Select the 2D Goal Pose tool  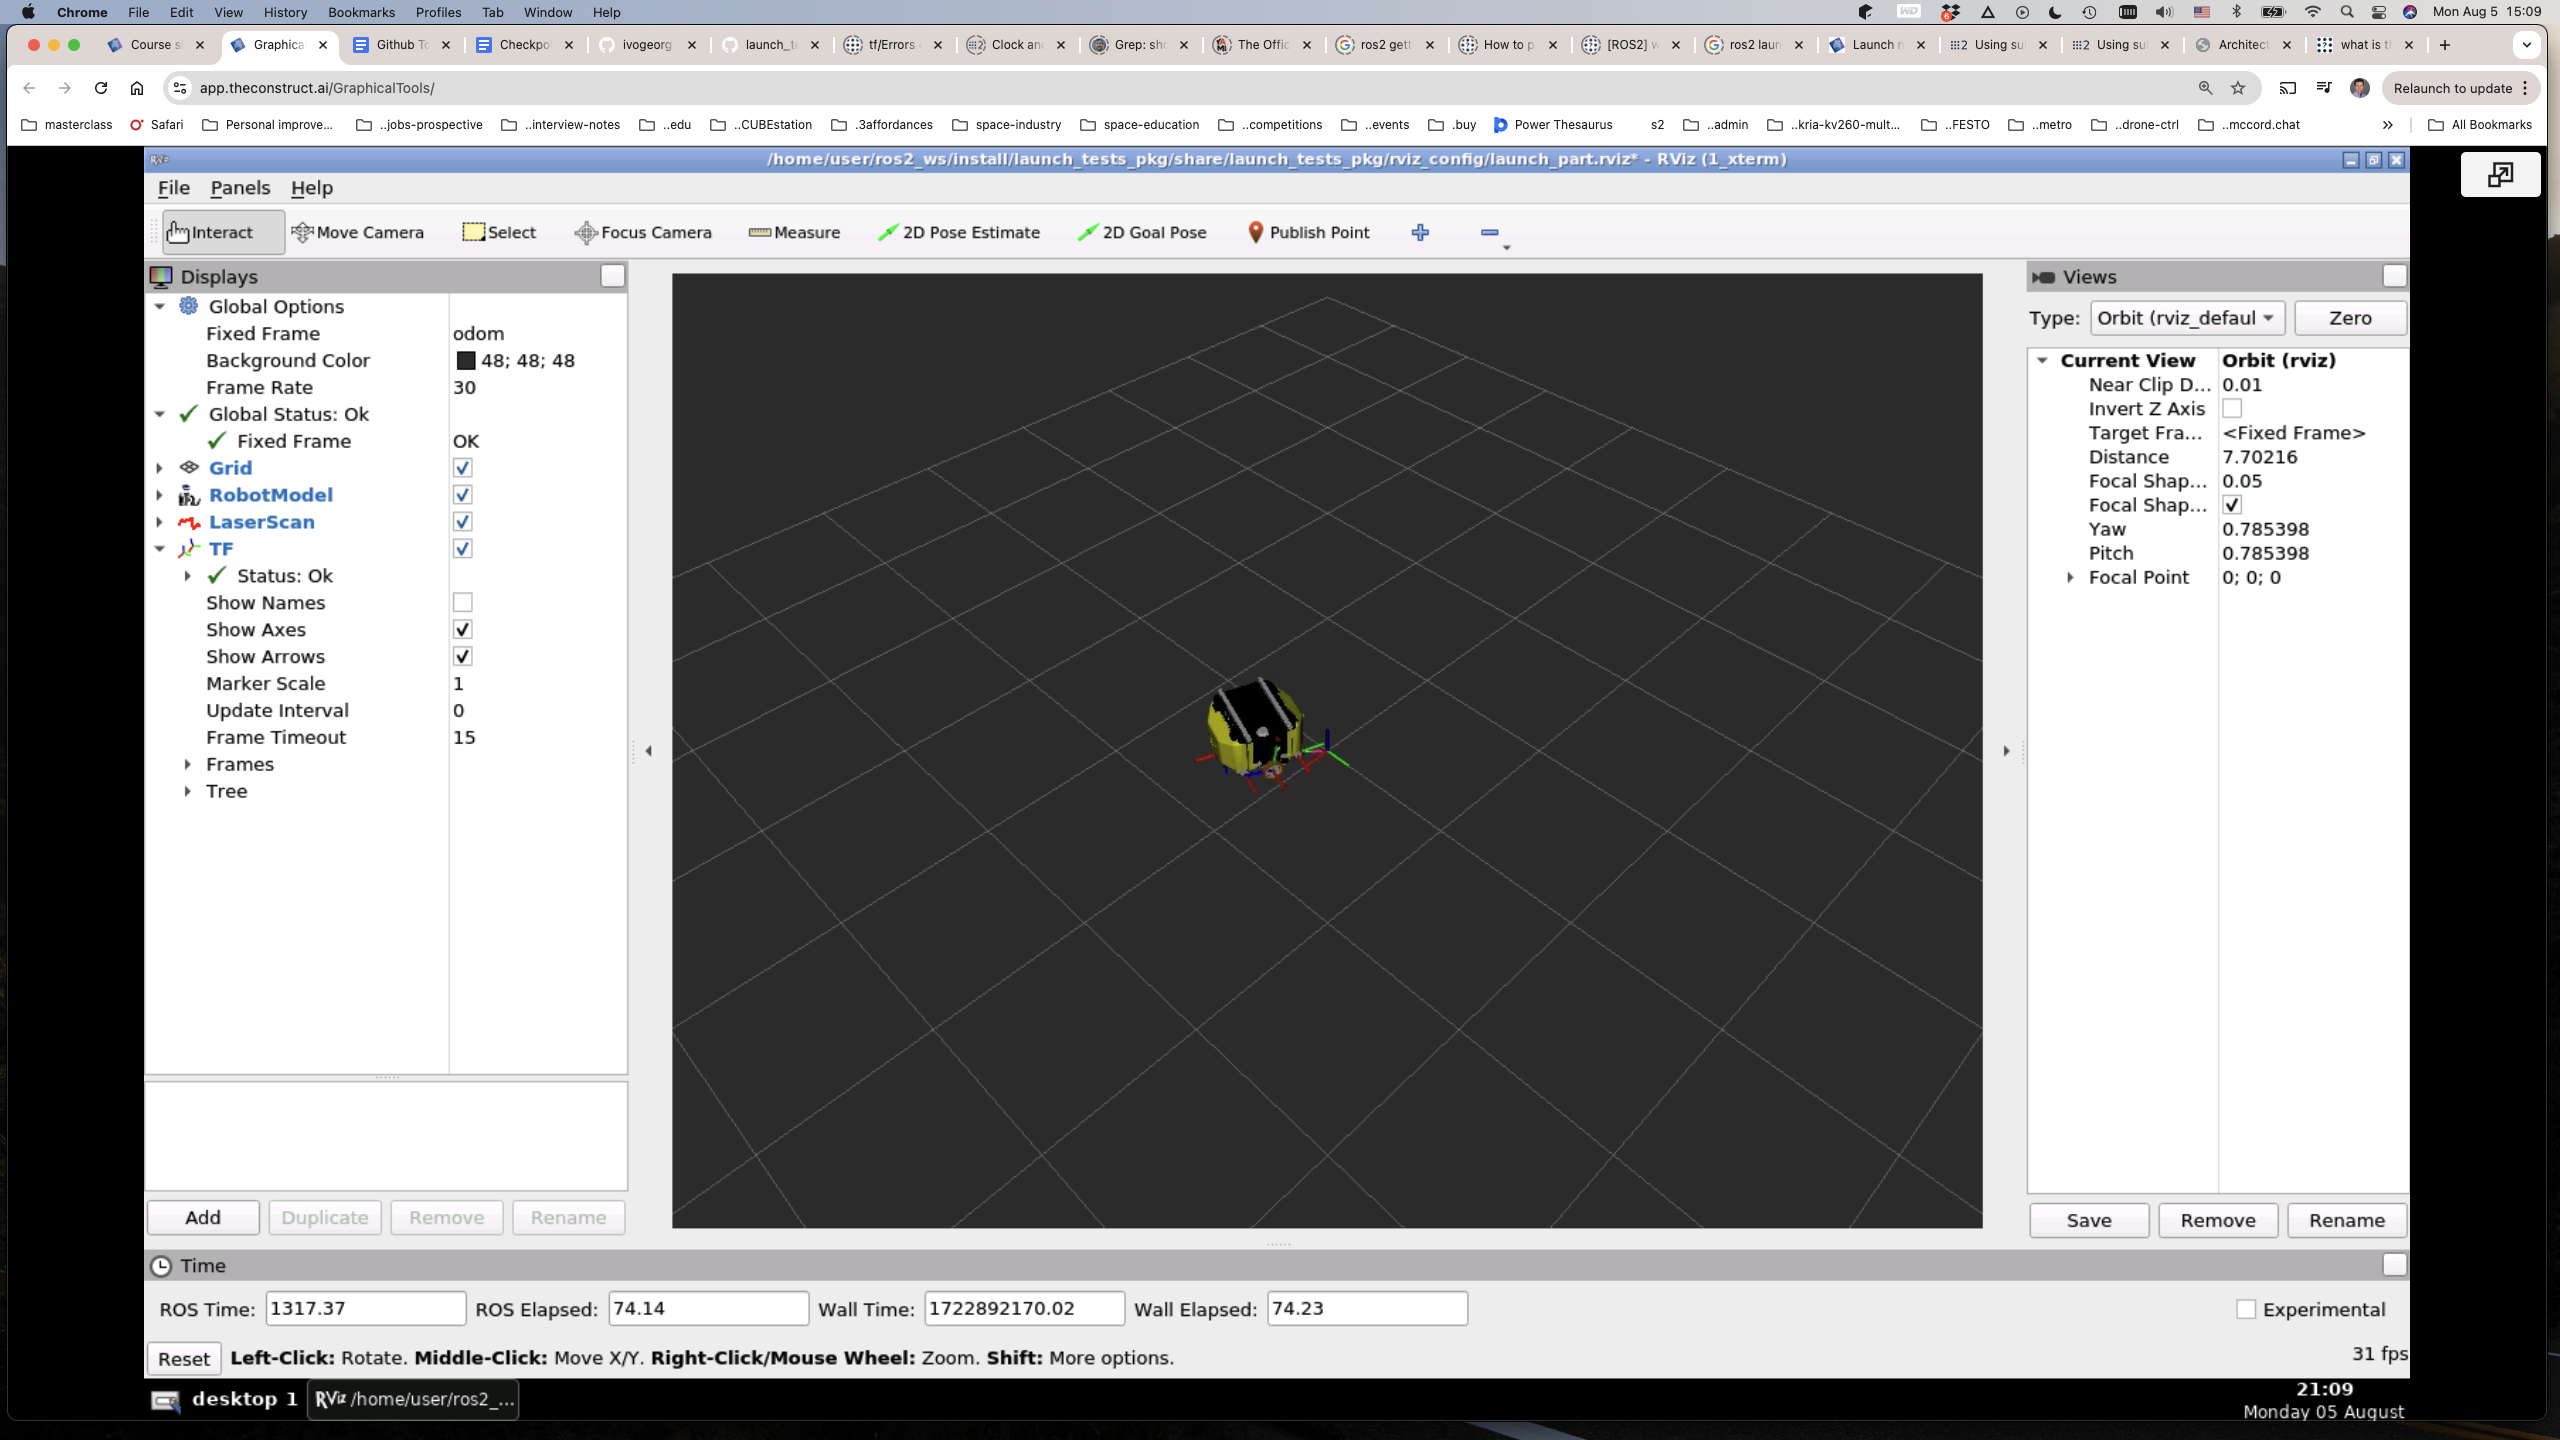[1145, 230]
